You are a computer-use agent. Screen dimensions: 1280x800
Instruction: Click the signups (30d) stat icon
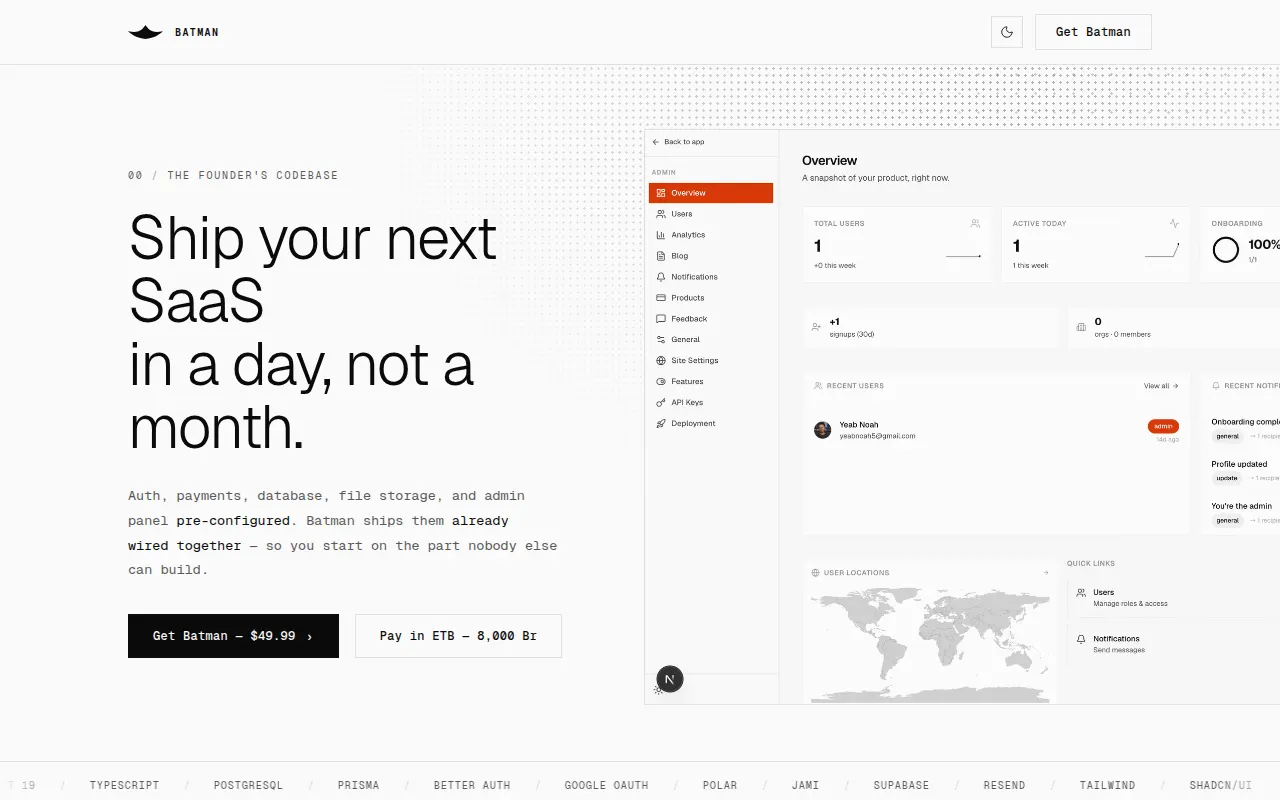[817, 327]
